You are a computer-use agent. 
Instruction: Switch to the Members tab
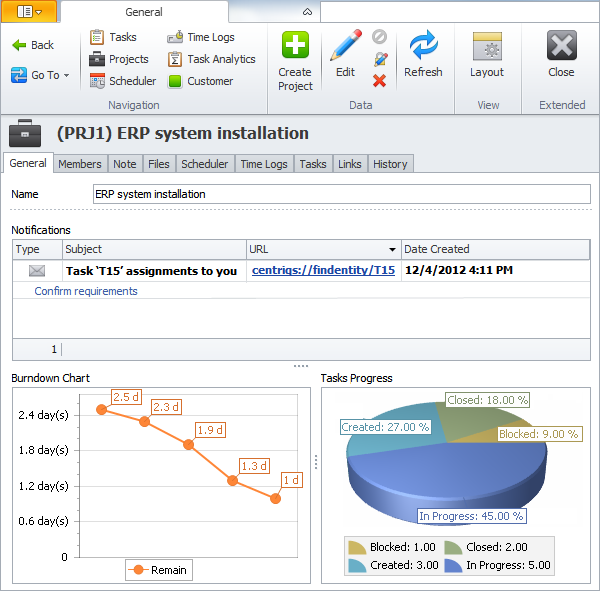[x=79, y=164]
